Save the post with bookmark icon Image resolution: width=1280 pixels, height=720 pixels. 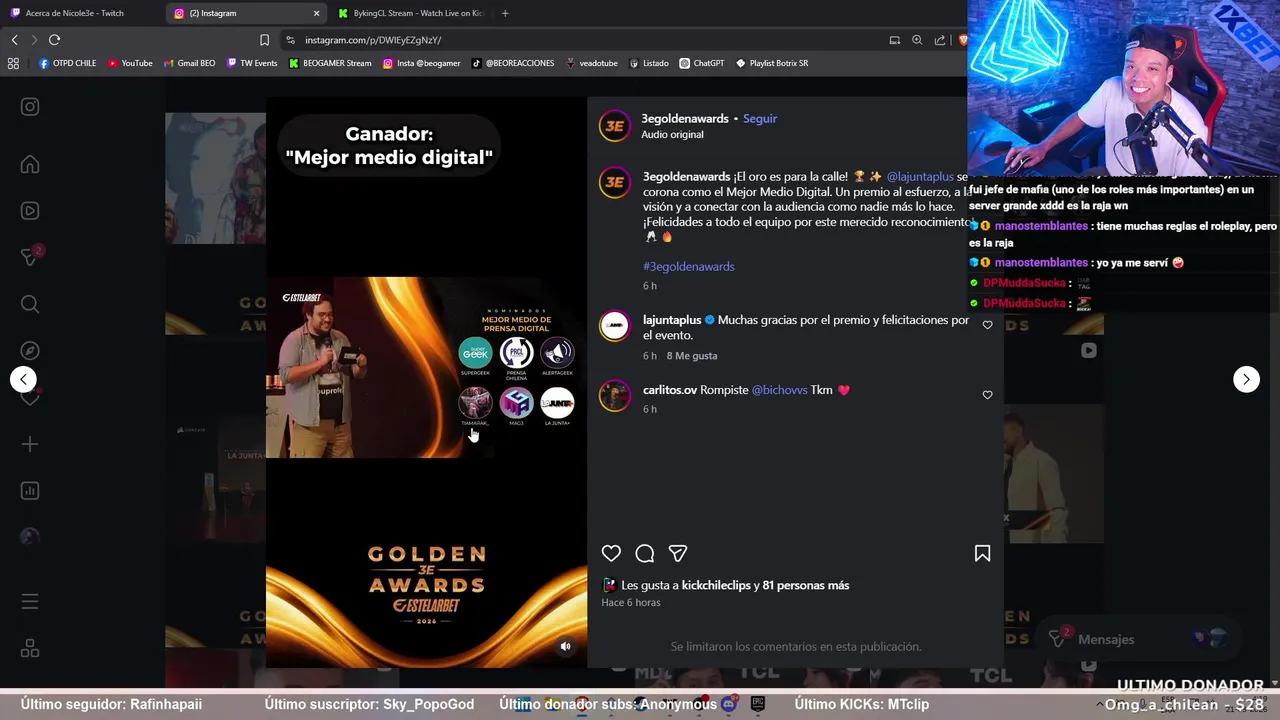click(x=982, y=553)
